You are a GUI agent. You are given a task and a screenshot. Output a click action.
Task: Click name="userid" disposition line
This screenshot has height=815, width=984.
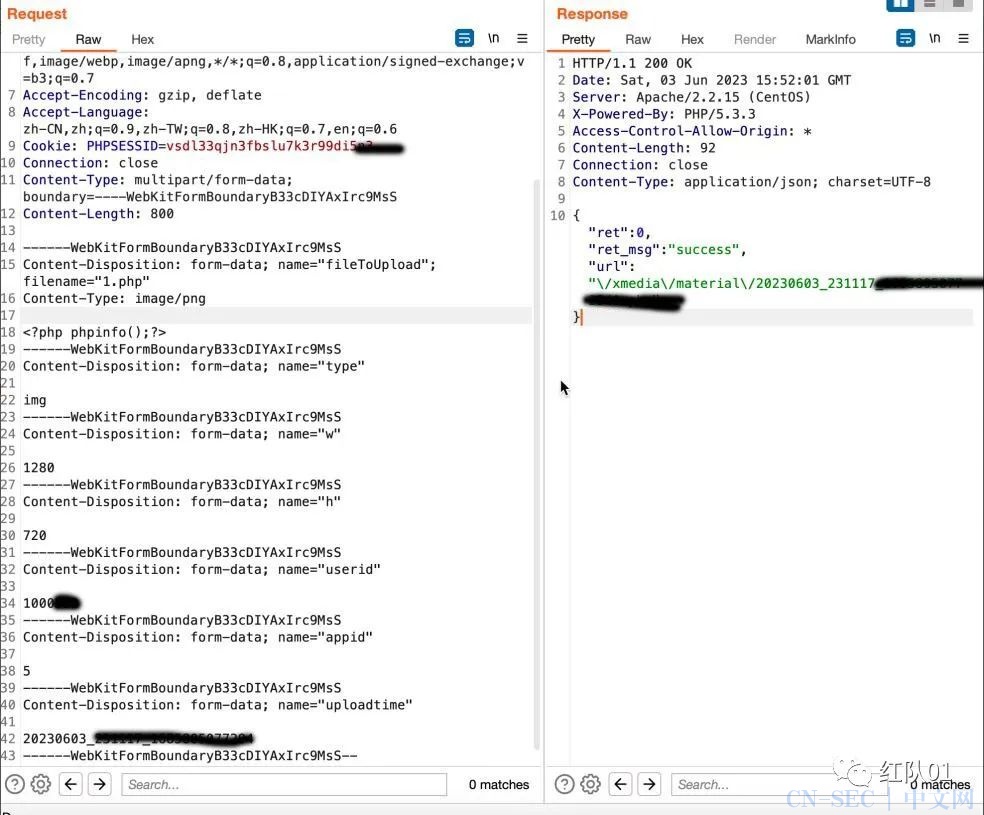(x=202, y=570)
